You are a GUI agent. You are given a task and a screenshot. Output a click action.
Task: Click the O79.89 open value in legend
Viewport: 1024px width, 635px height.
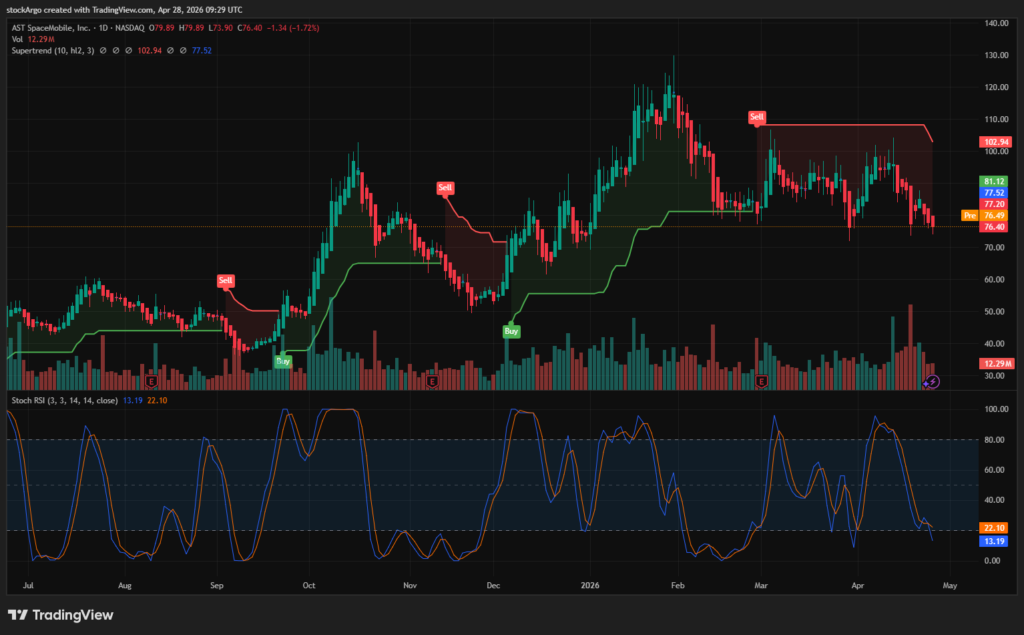tap(161, 28)
